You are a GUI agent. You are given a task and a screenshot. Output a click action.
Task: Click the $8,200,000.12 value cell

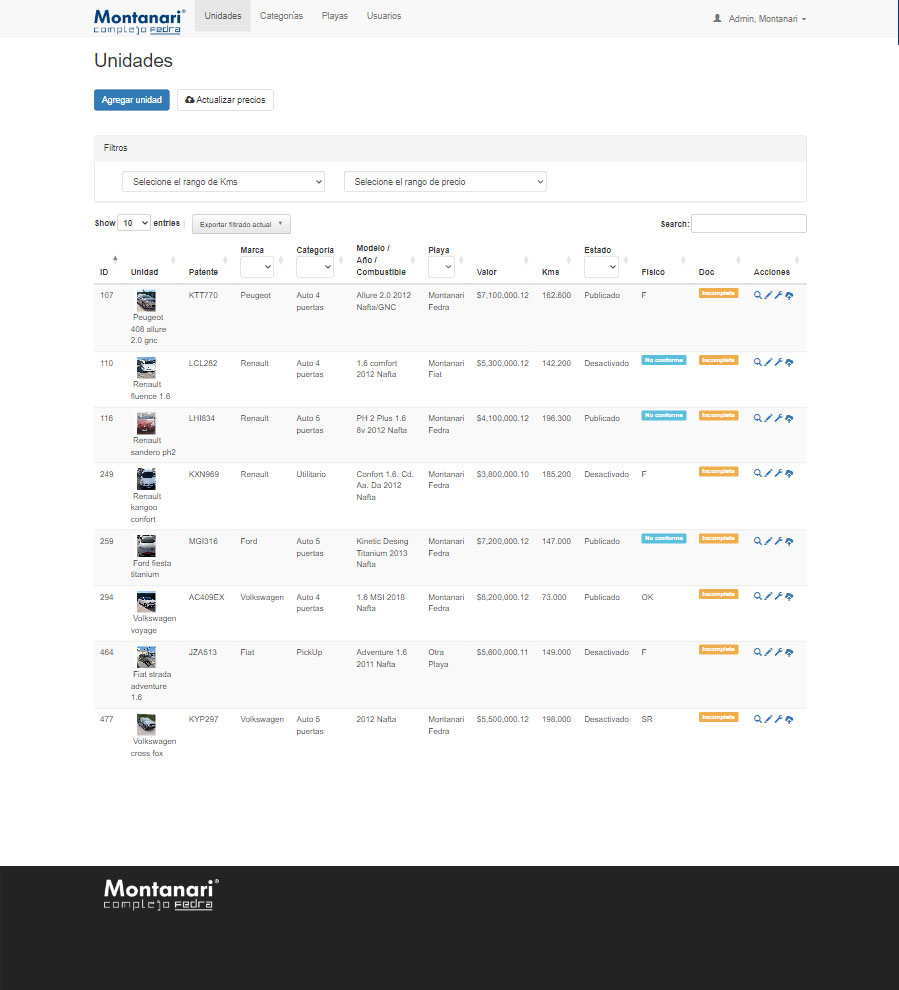coord(503,597)
